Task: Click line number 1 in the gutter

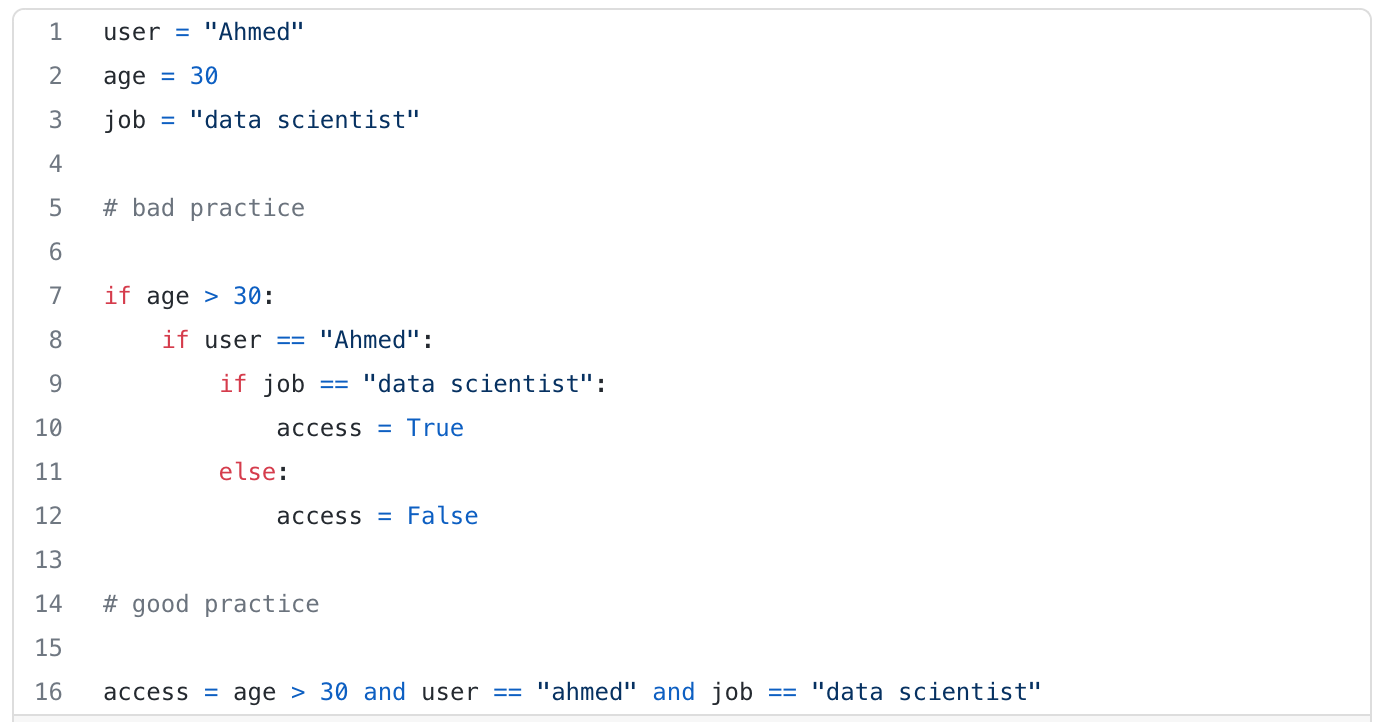Action: coord(55,32)
